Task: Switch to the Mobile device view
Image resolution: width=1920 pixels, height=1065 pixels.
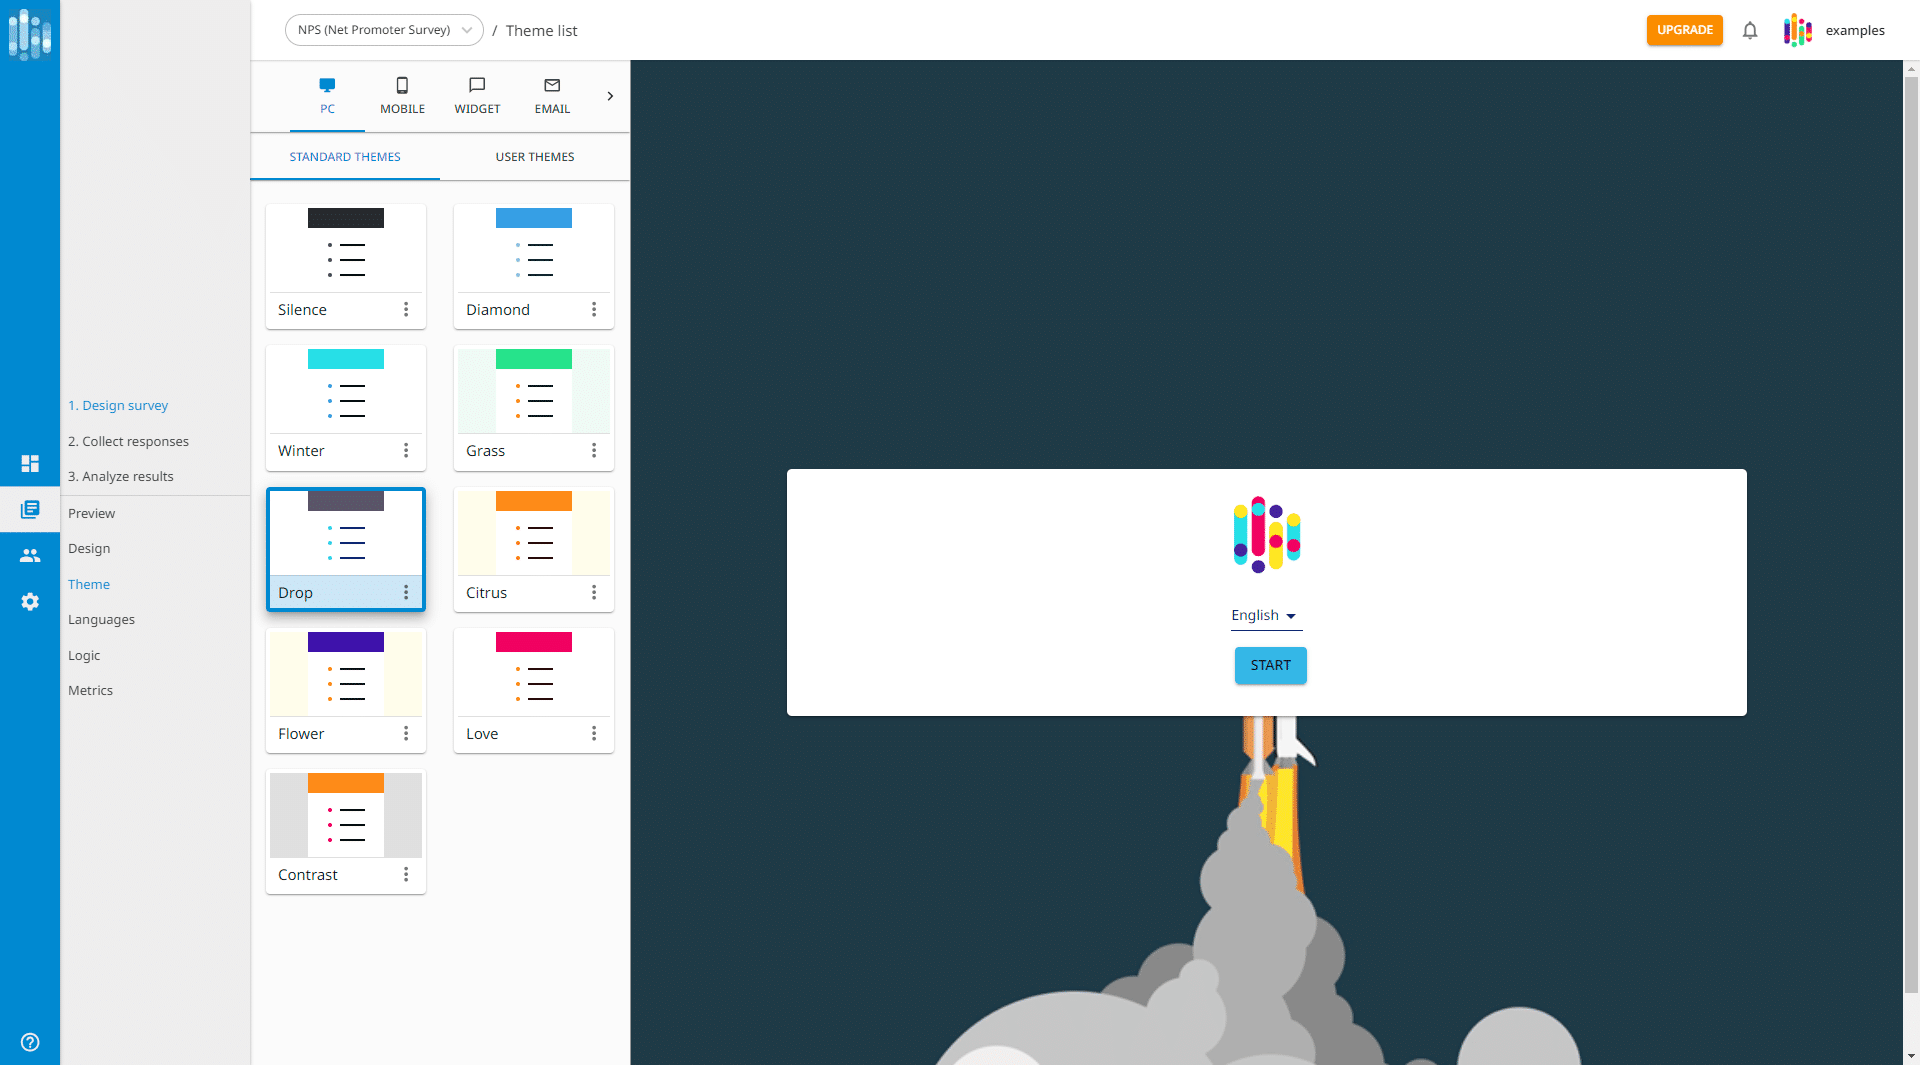Action: click(x=402, y=96)
